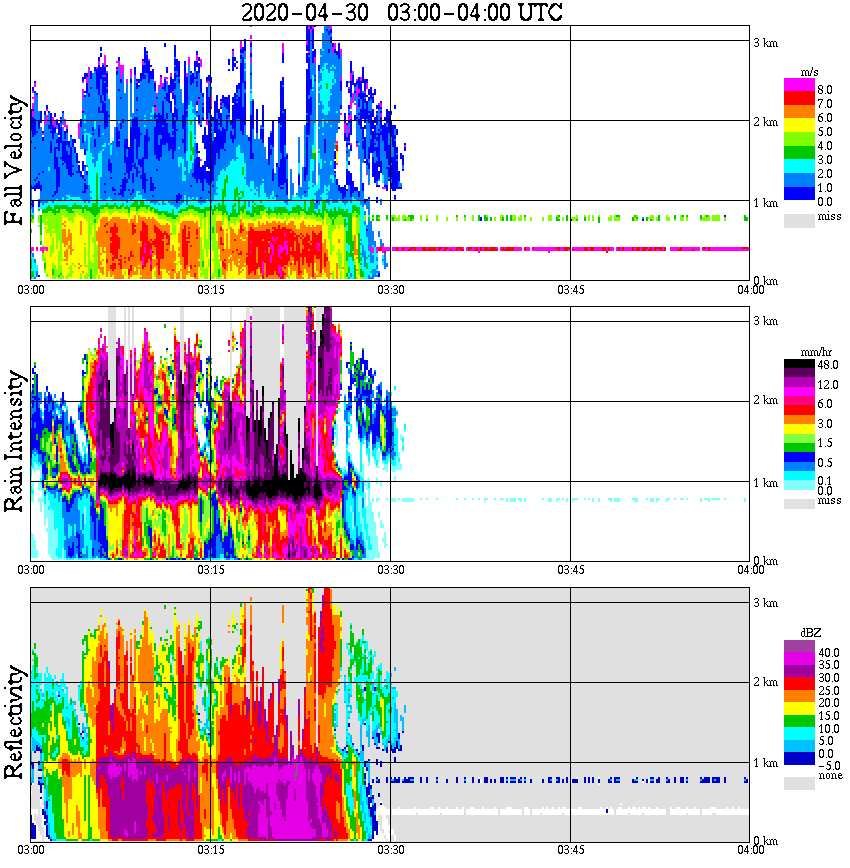Screen dimensions: 850x868
Task: Click 03:15 tick label under Reflectivity plot
Action: coord(210,850)
